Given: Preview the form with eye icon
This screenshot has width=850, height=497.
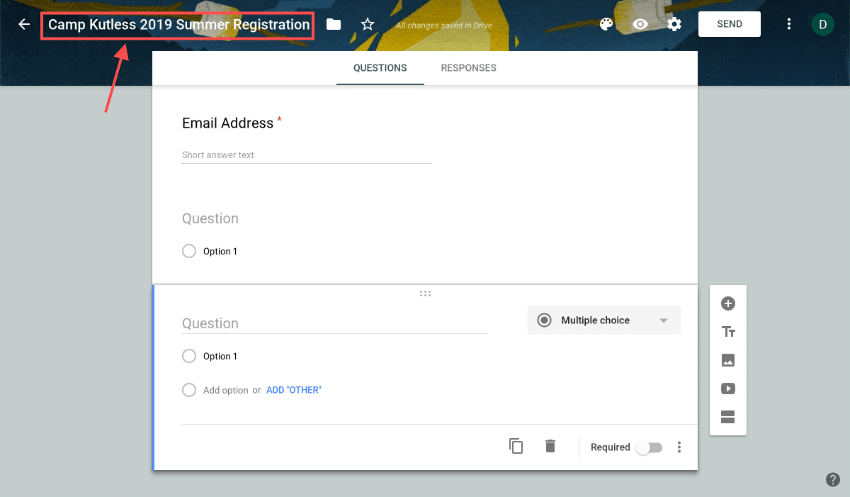Looking at the screenshot, I should point(640,24).
